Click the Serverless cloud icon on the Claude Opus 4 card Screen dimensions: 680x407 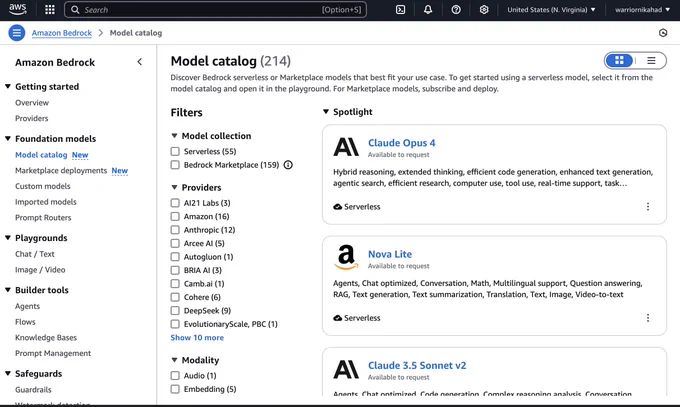tap(337, 207)
